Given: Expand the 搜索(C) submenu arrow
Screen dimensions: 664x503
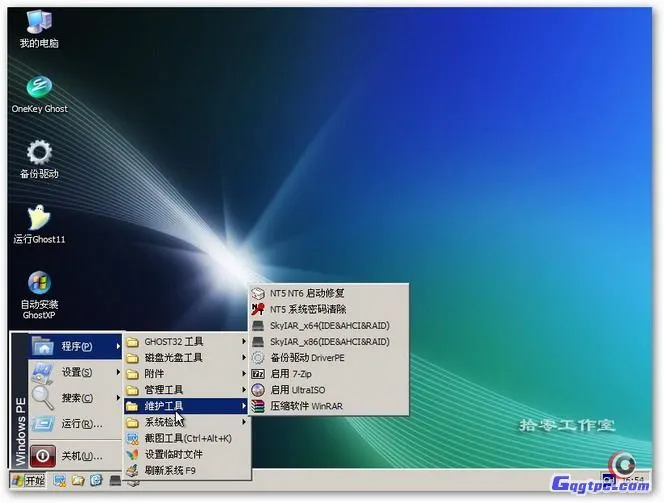Looking at the screenshot, I should pos(118,398).
